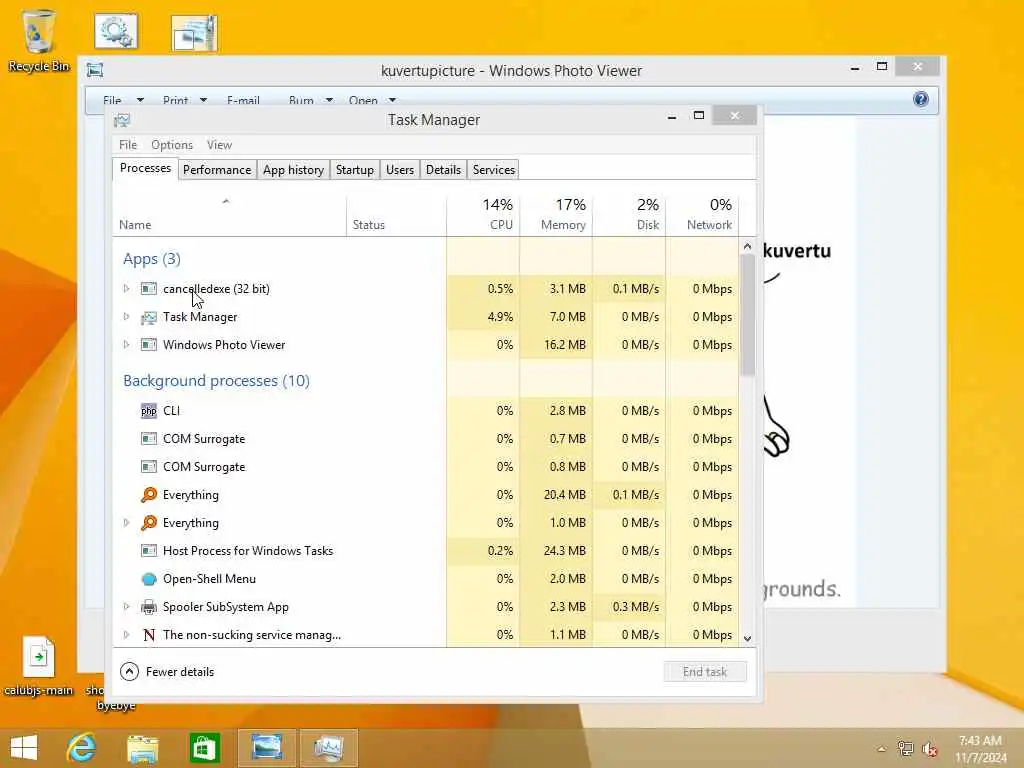Click the Photo Viewer title bar icon

[x=95, y=70]
